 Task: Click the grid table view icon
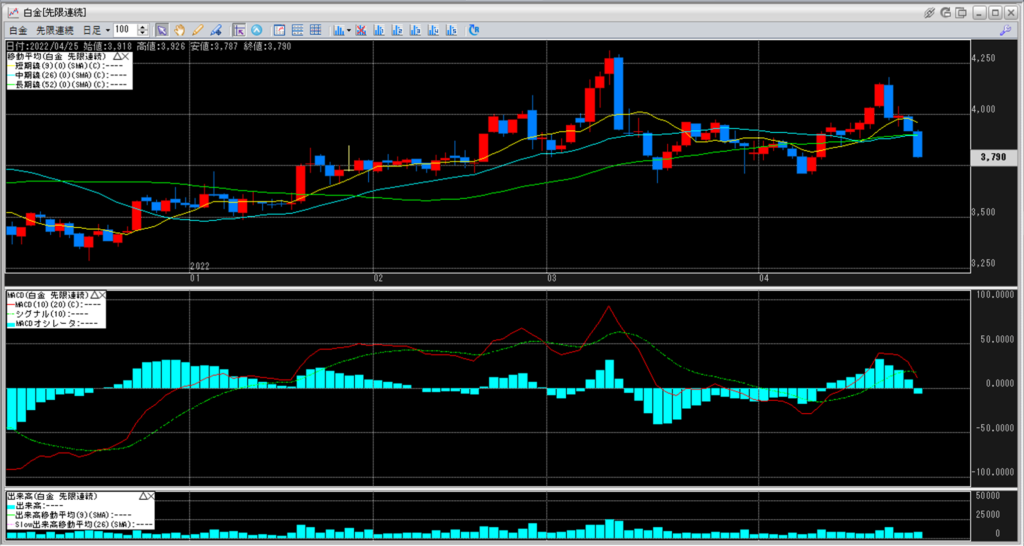click(x=315, y=30)
